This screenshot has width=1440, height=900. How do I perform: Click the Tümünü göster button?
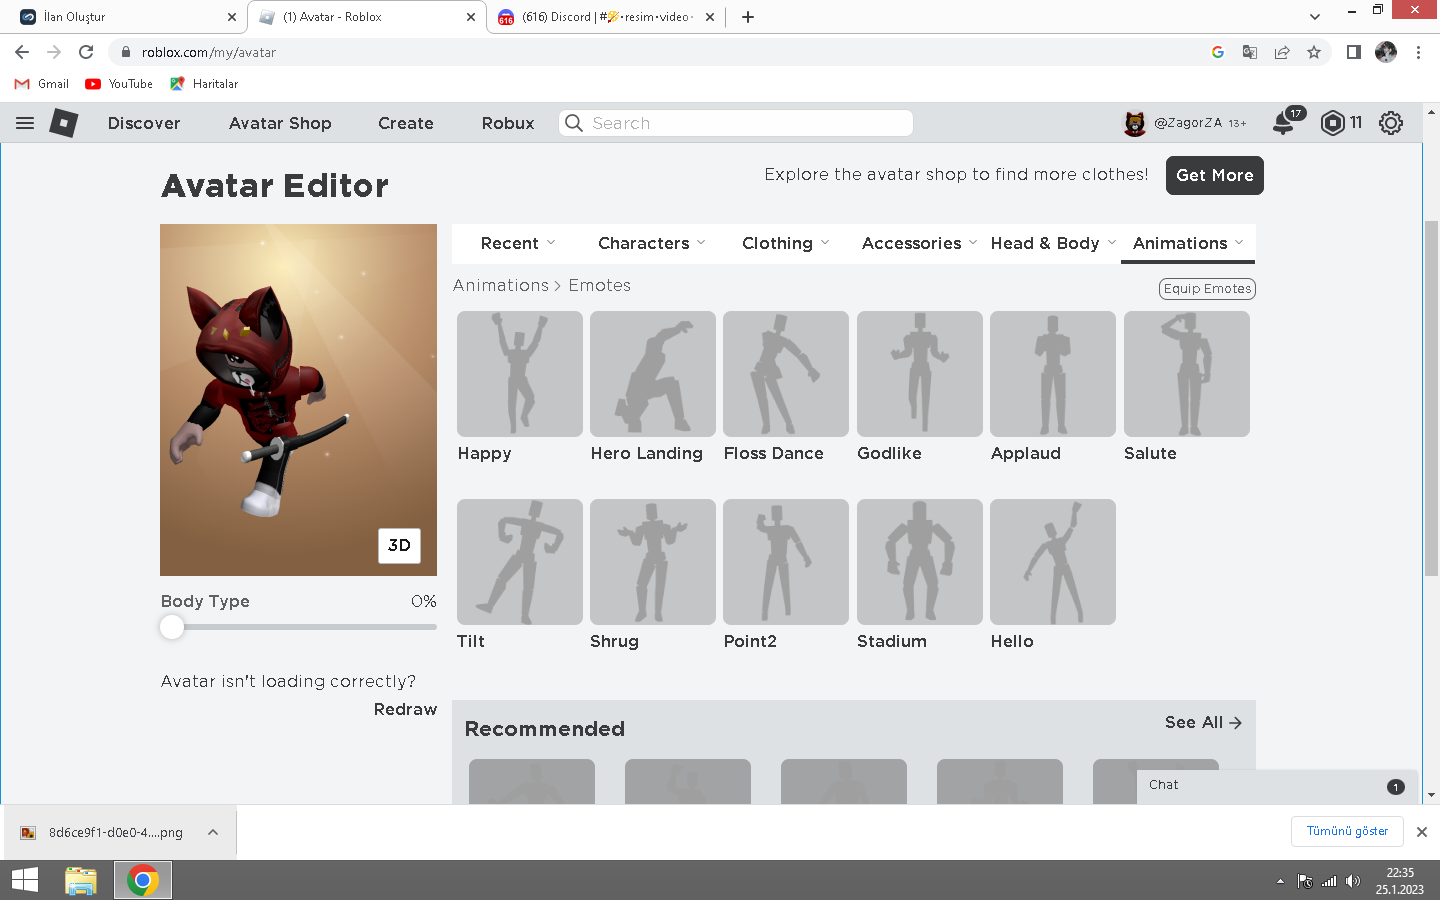pyautogui.click(x=1347, y=831)
